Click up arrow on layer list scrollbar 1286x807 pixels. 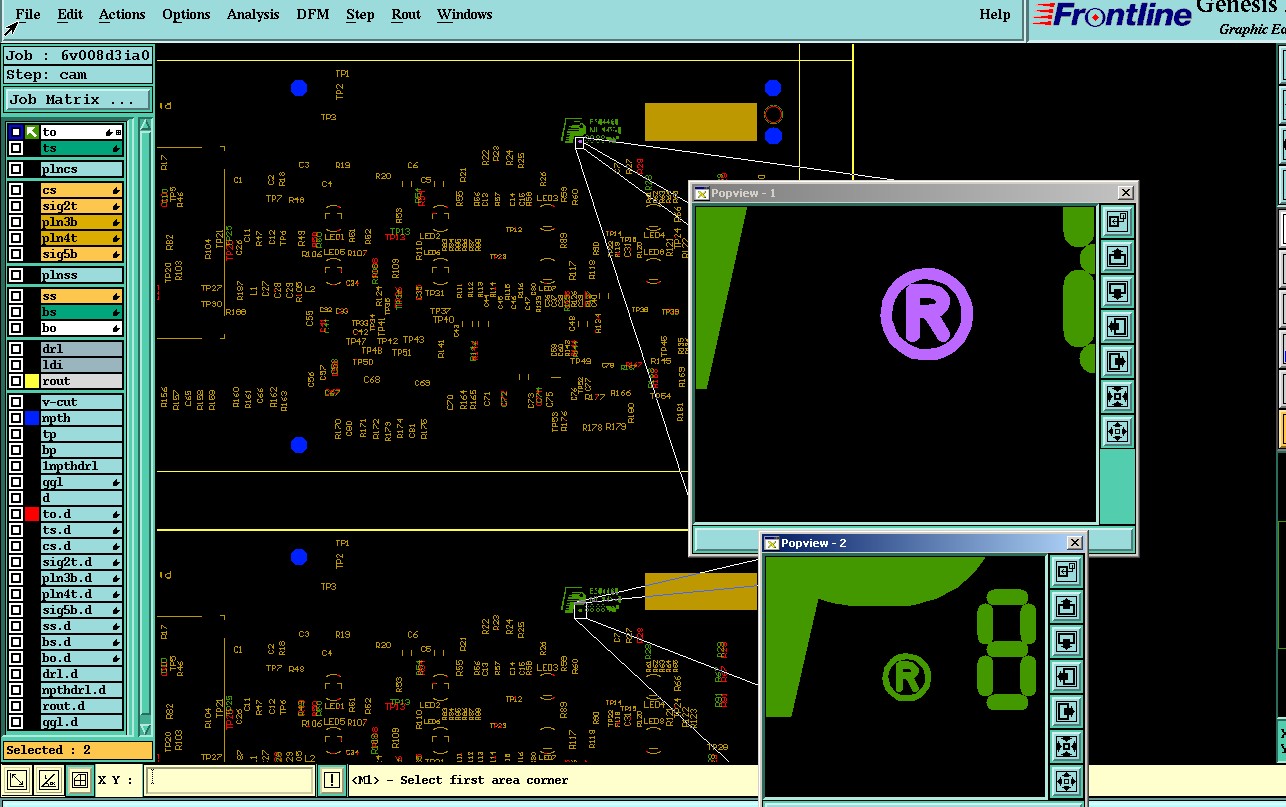(x=145, y=125)
